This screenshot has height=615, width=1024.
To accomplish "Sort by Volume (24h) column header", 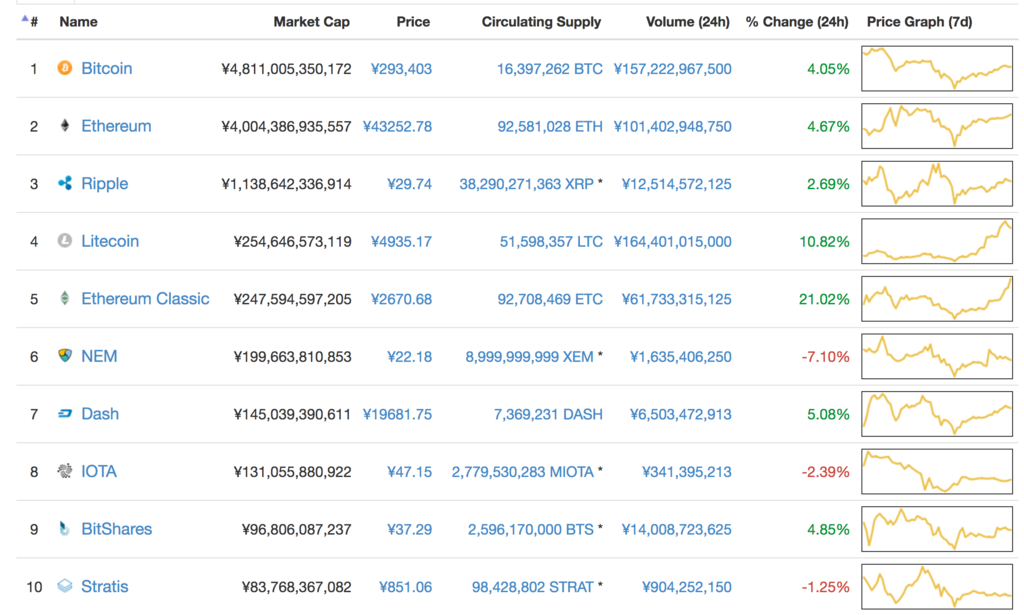I will pos(688,22).
